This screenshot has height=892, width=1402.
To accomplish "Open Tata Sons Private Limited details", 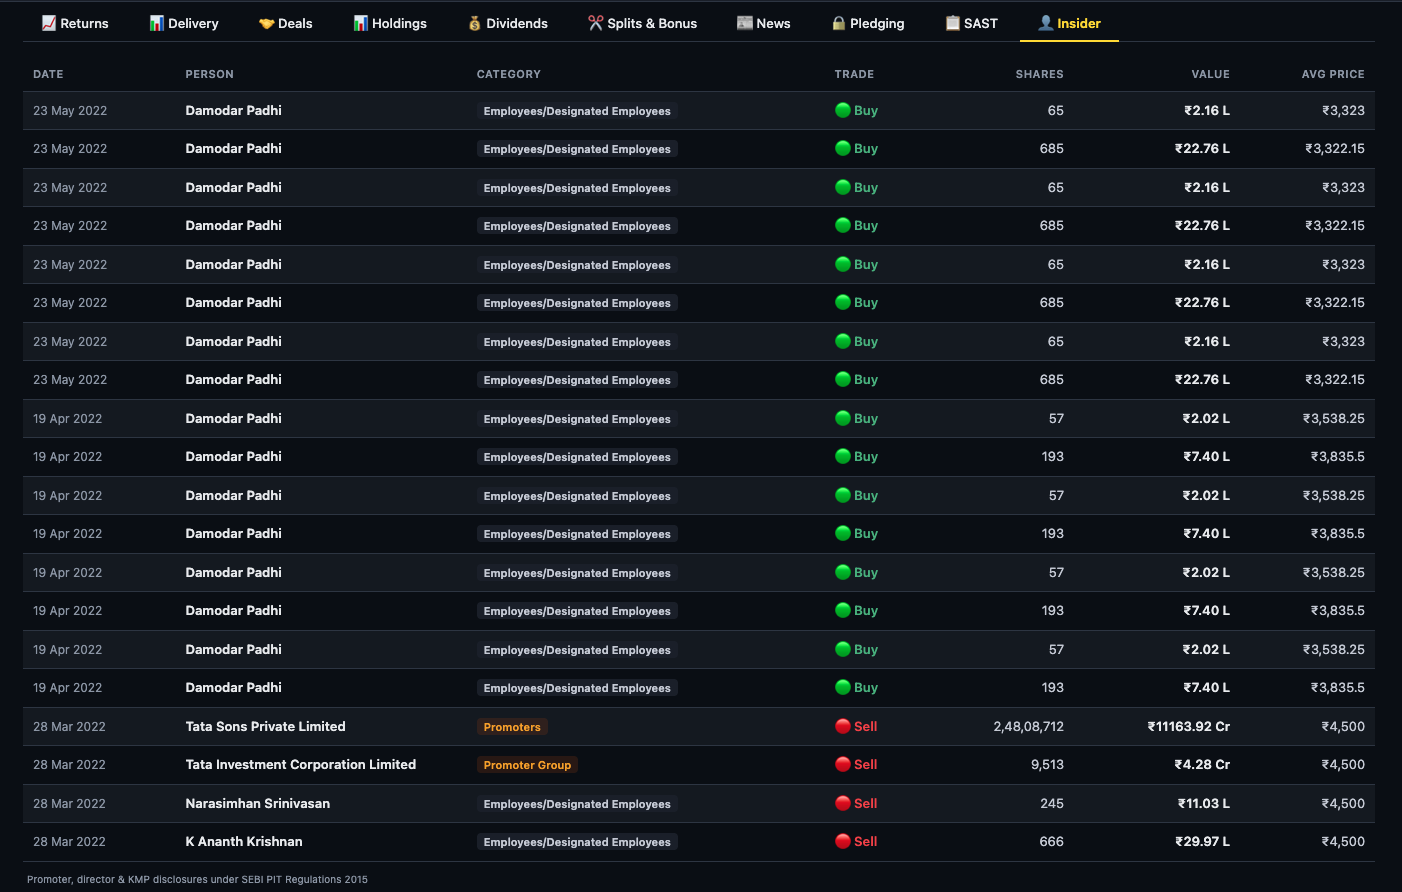I will click(x=265, y=726).
